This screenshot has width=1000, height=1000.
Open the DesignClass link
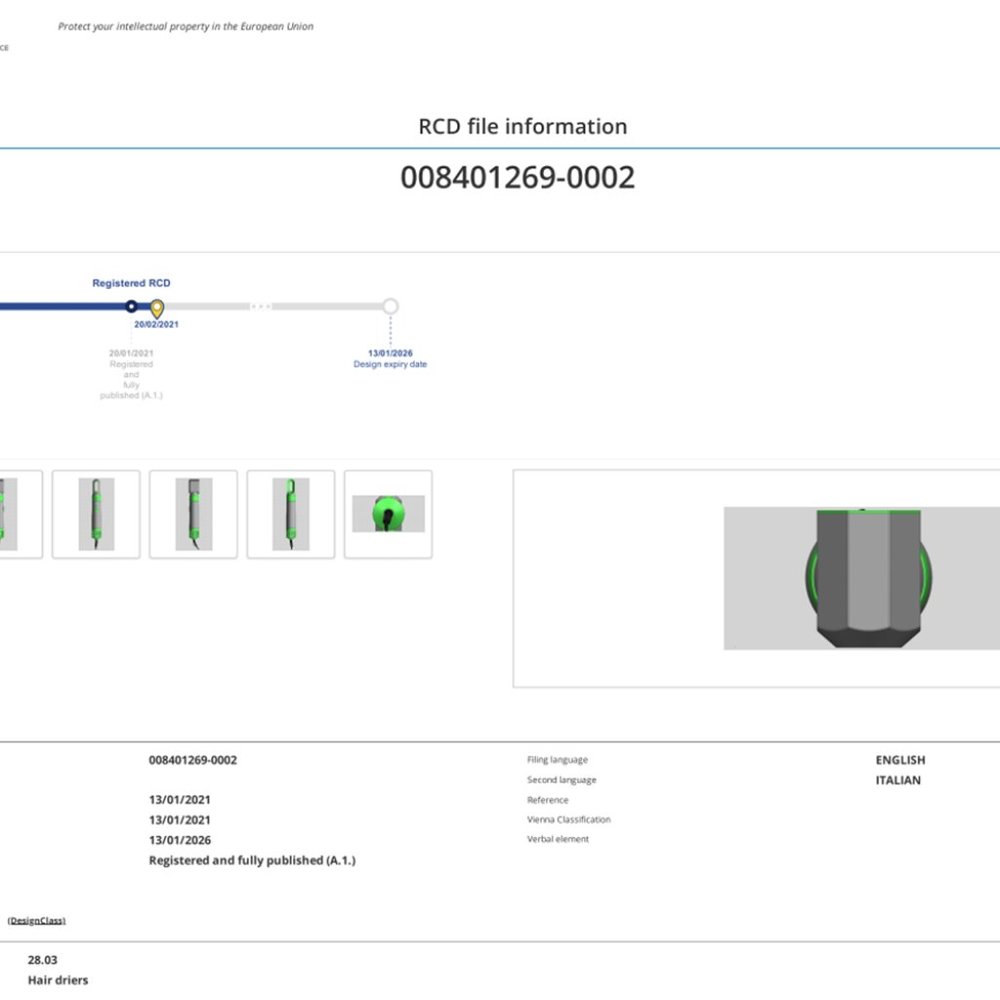pos(37,920)
